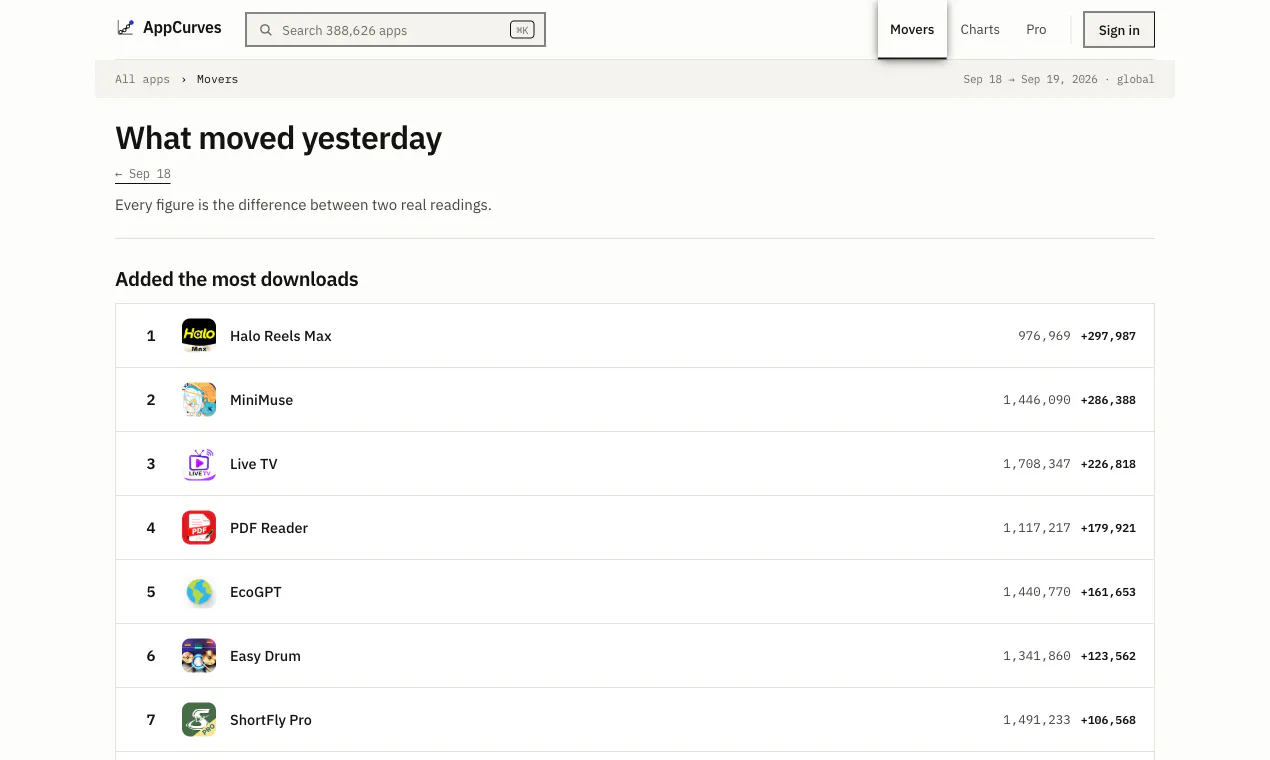Click the +179,921 download gain
Image resolution: width=1270 pixels, height=760 pixels.
pyautogui.click(x=1108, y=528)
